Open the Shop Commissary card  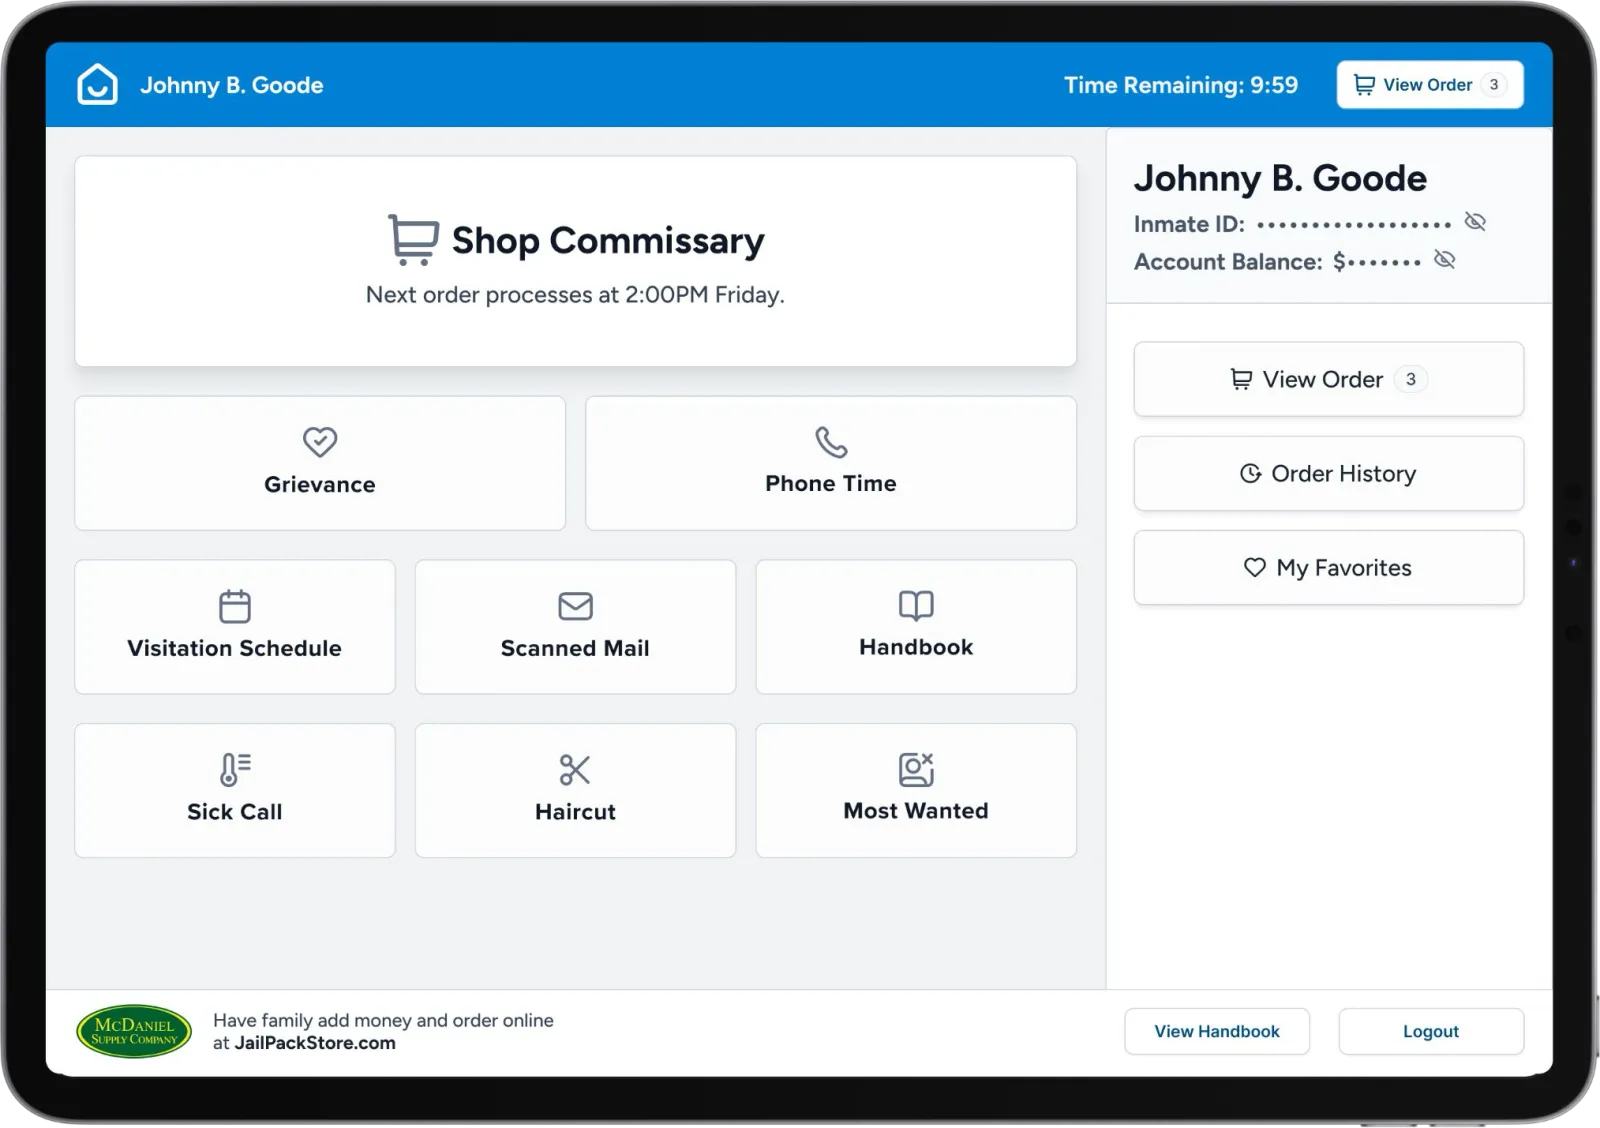pos(575,261)
